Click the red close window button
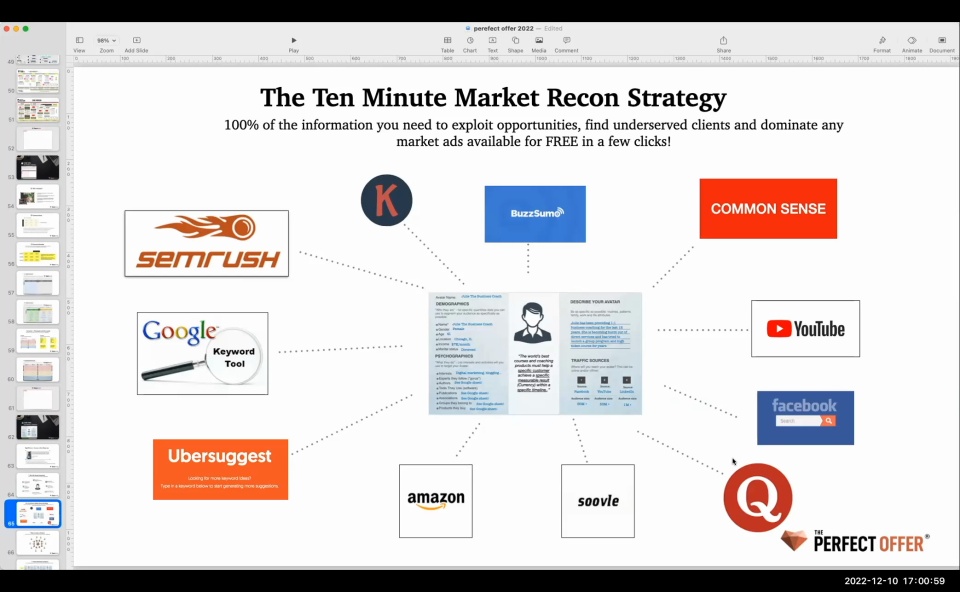960x592 pixels. [x=6, y=28]
